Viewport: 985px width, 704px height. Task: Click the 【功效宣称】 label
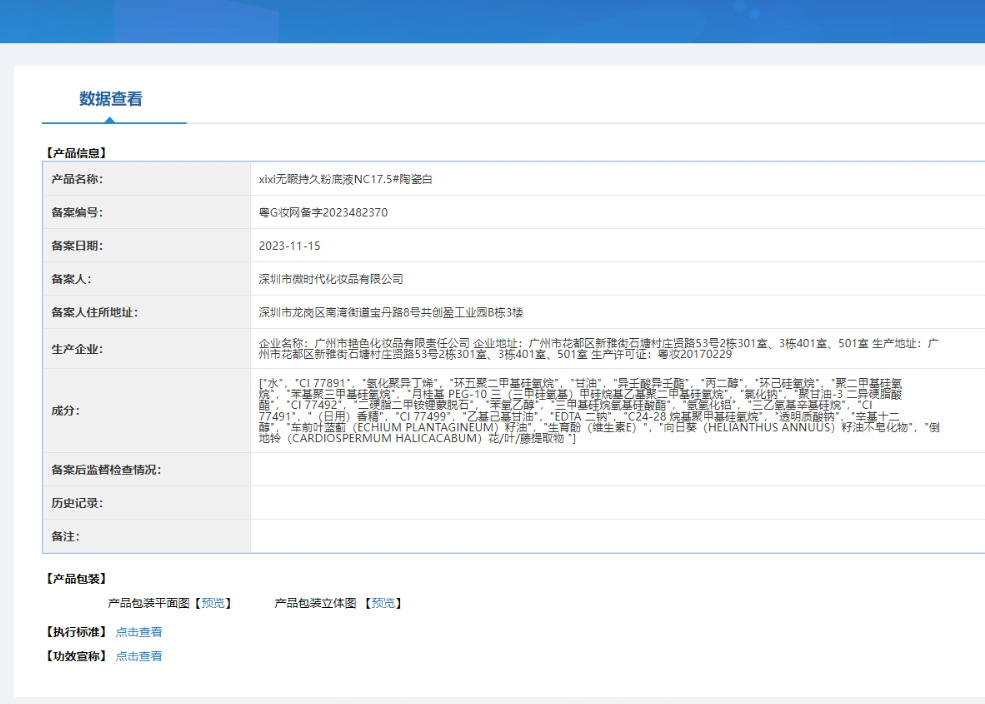point(76,656)
